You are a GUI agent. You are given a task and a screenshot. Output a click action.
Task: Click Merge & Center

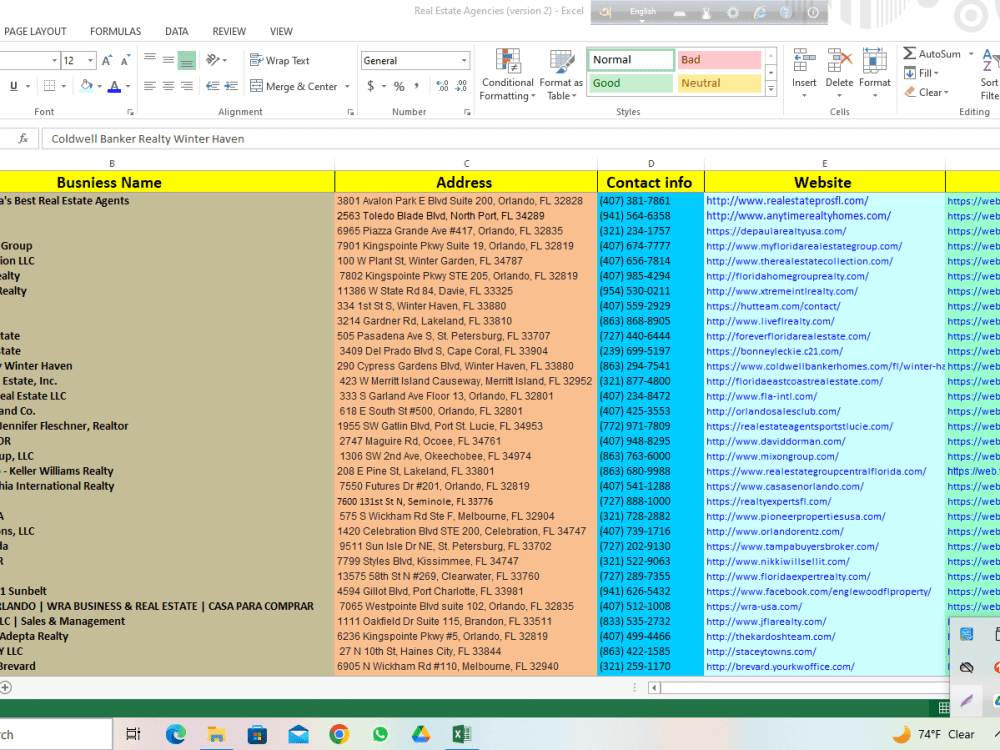pyautogui.click(x=294, y=86)
